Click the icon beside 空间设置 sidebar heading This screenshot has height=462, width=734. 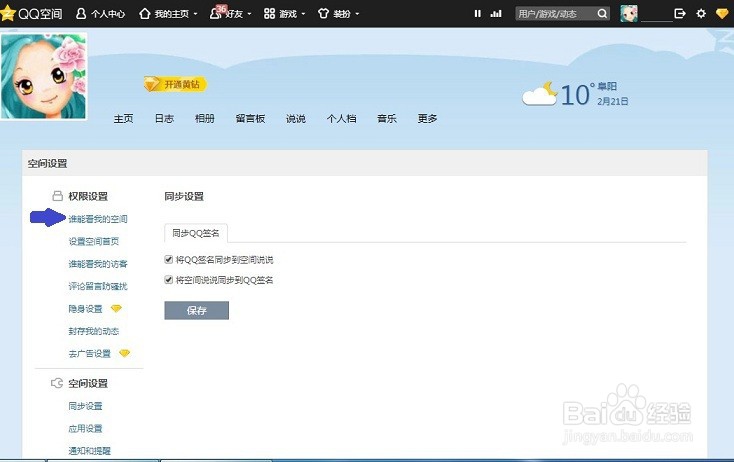pyautogui.click(x=57, y=383)
